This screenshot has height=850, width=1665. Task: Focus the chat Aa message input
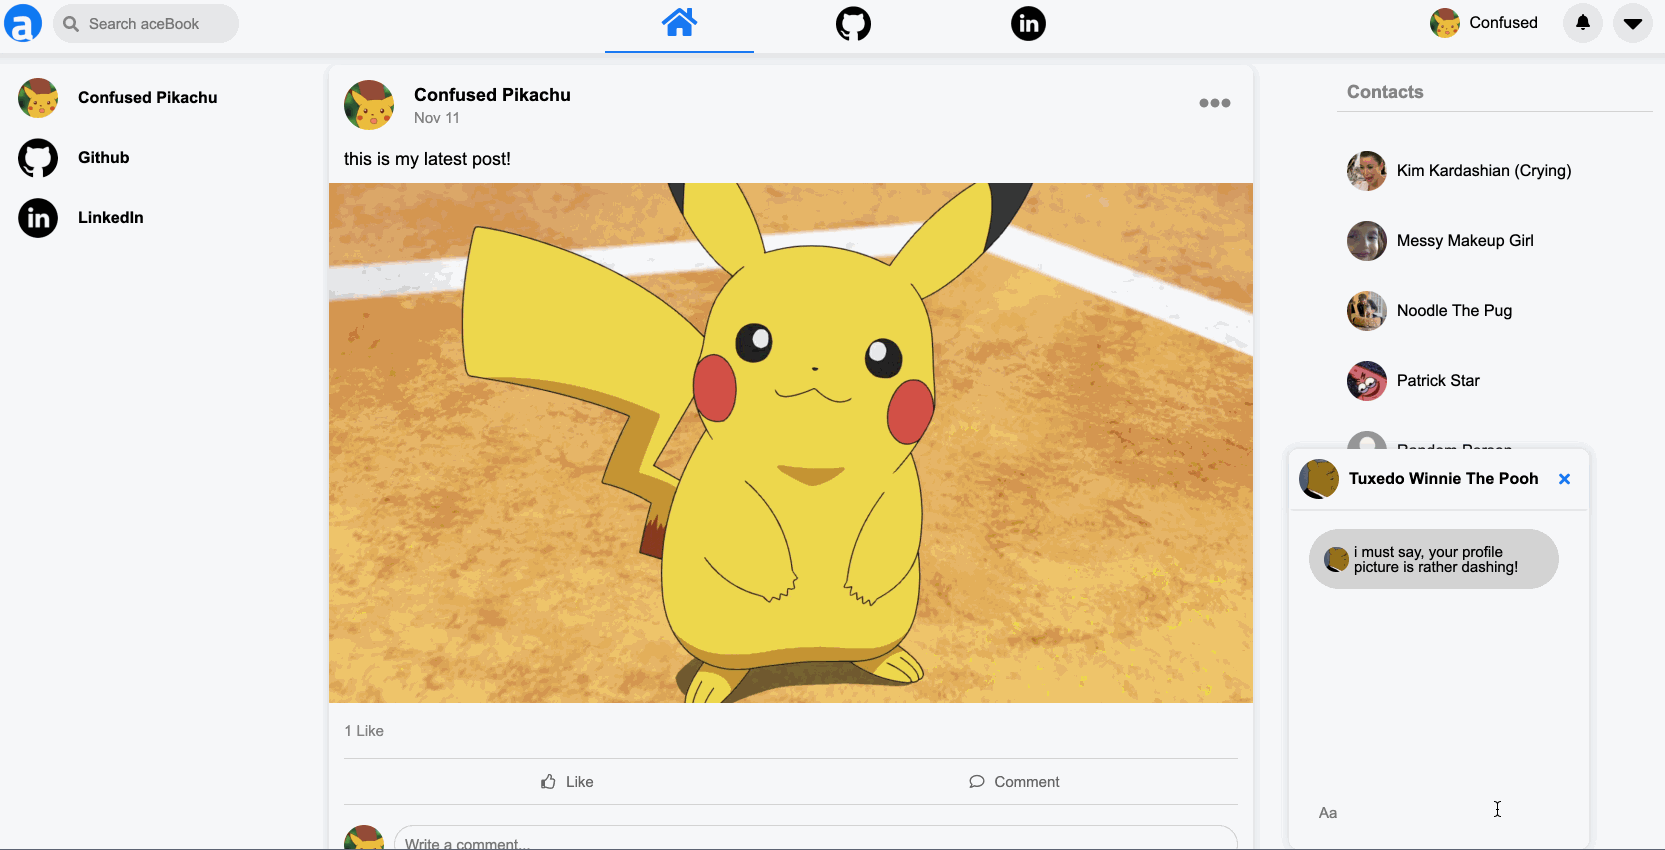1438,813
